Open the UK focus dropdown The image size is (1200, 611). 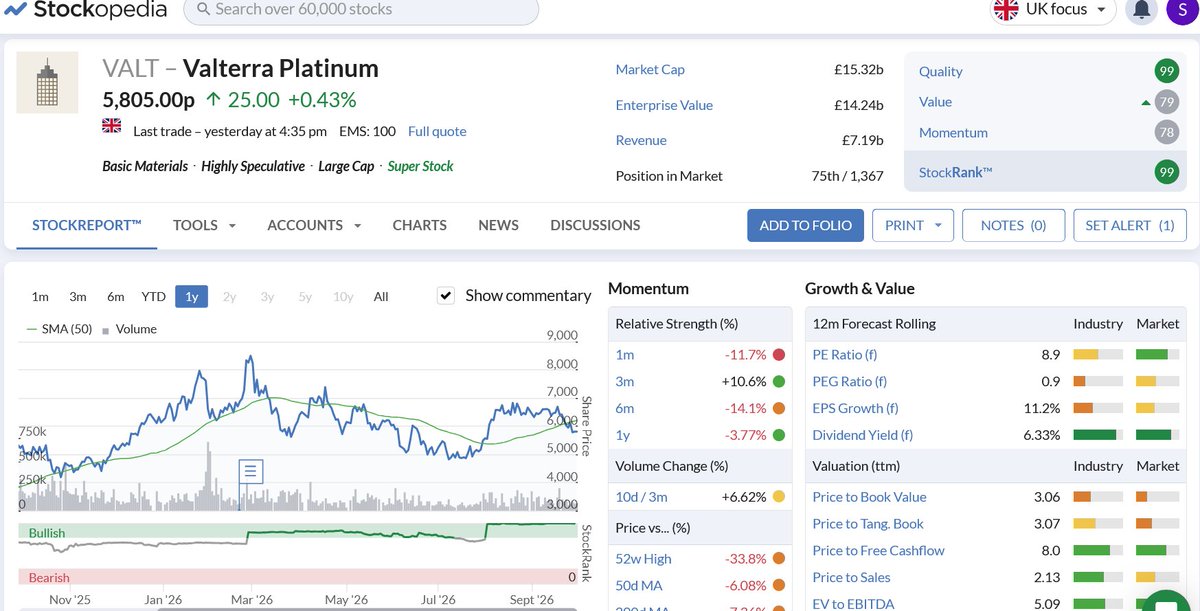point(1053,10)
